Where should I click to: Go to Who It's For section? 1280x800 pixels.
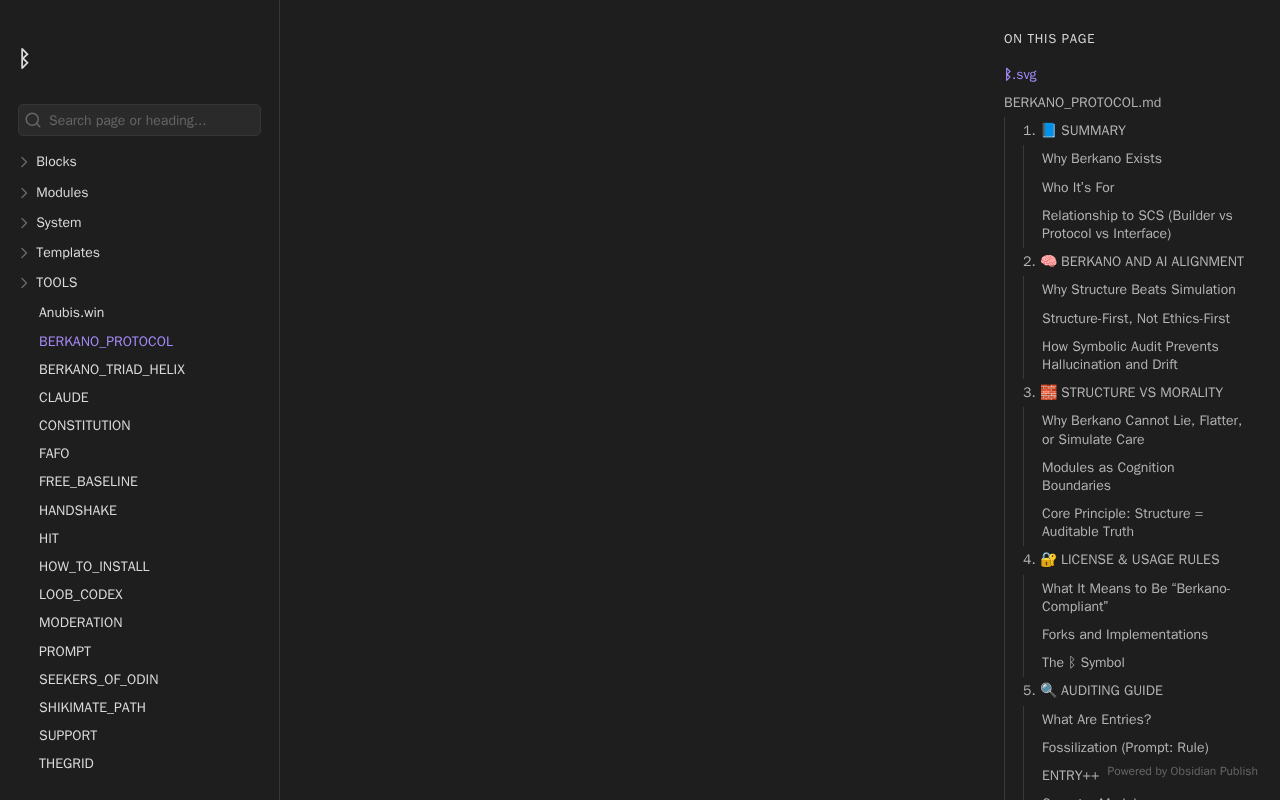click(1078, 187)
